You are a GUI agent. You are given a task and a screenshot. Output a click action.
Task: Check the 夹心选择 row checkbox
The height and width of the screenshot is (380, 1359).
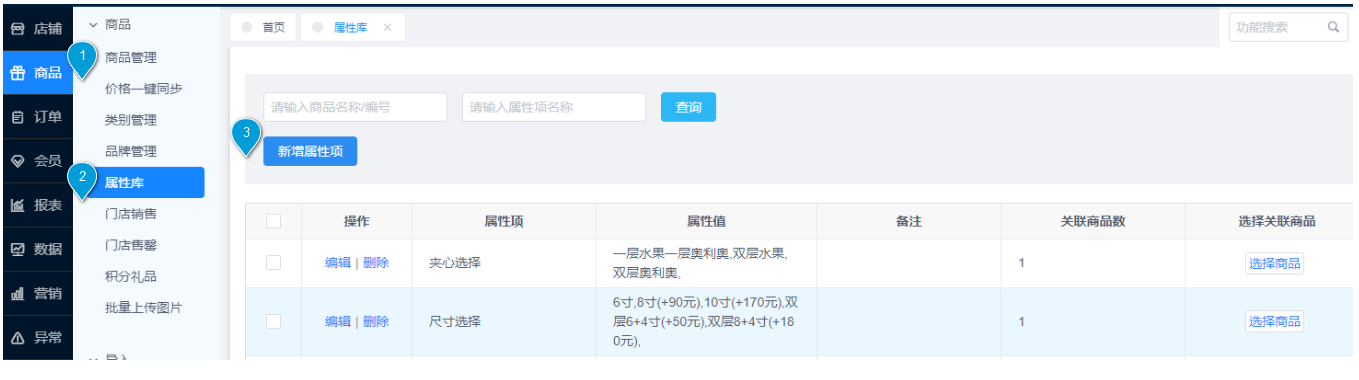273,263
